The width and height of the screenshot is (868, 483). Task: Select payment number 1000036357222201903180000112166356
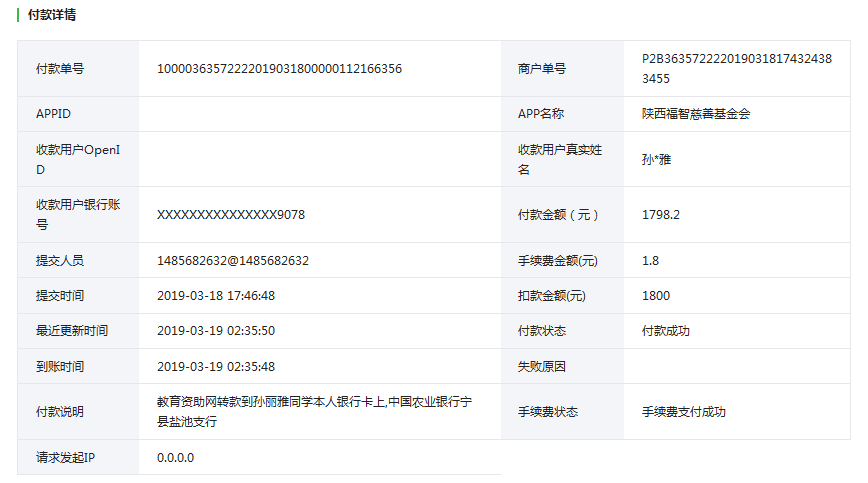coord(280,69)
